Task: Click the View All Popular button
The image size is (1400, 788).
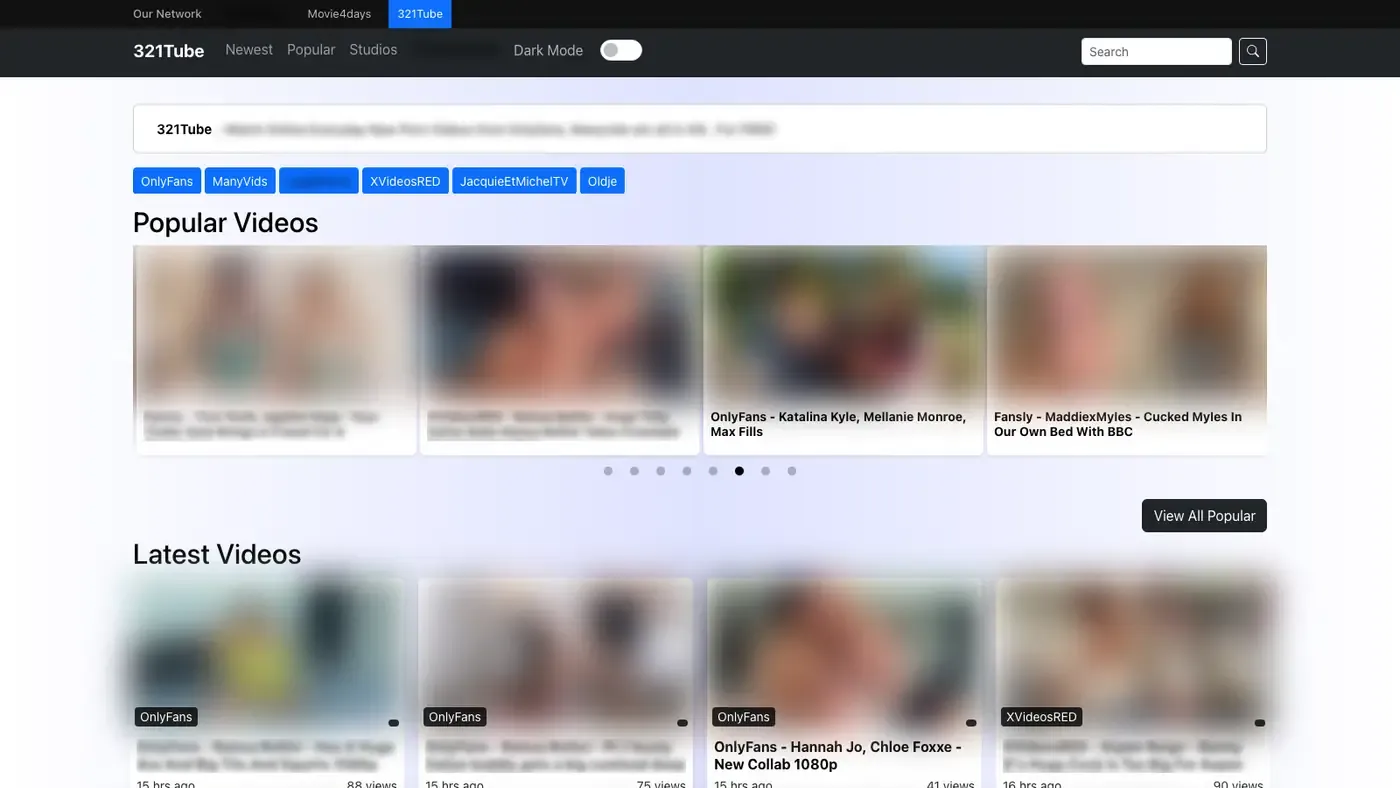Action: 1204,516
